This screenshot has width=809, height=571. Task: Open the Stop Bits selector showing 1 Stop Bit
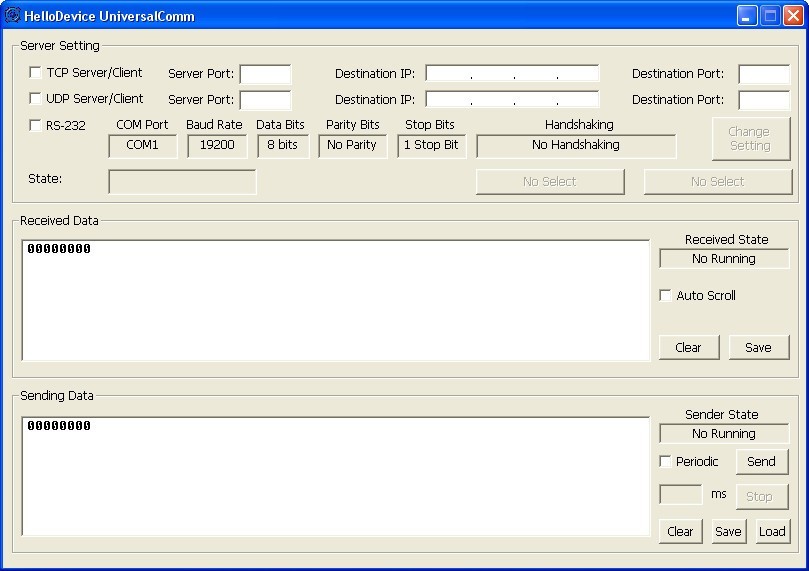(431, 145)
